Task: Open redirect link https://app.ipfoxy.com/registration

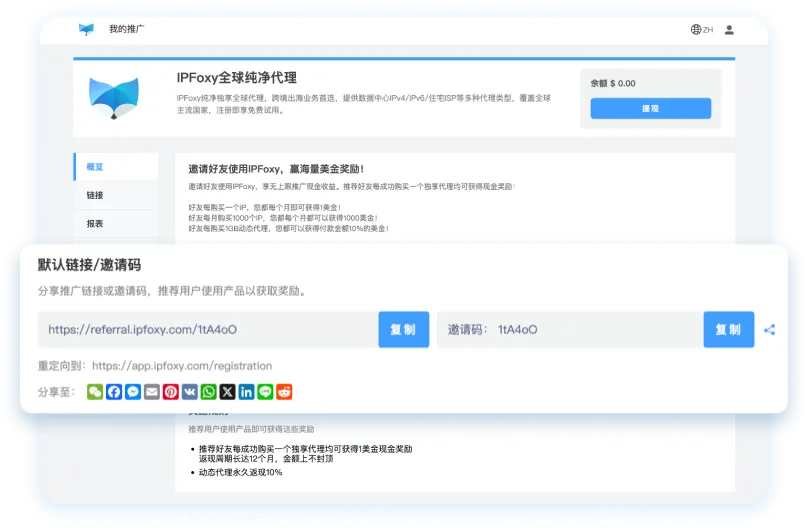Action: 182,366
